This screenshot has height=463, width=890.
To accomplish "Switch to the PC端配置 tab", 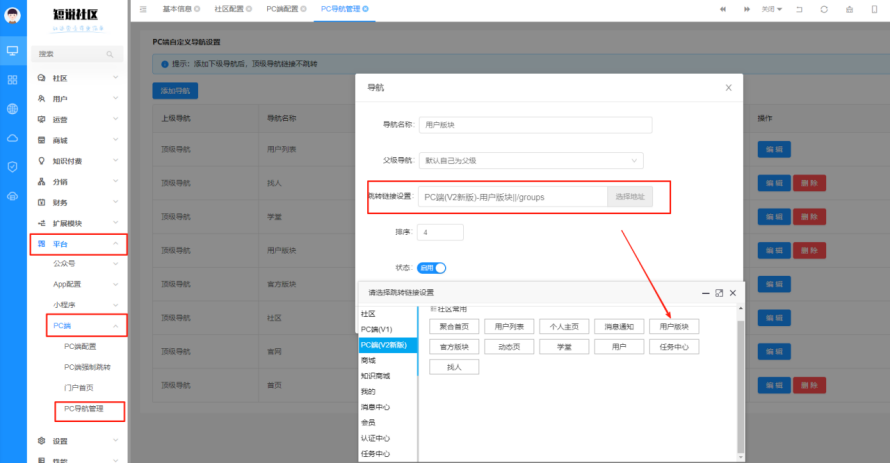I will pos(282,9).
